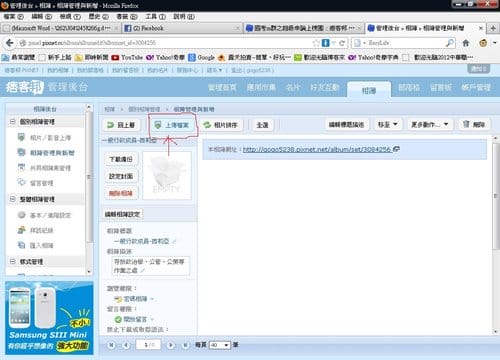The width and height of the screenshot is (500, 360).
Task: Open a new browser tab with plus button
Action: pyautogui.click(x=493, y=28)
